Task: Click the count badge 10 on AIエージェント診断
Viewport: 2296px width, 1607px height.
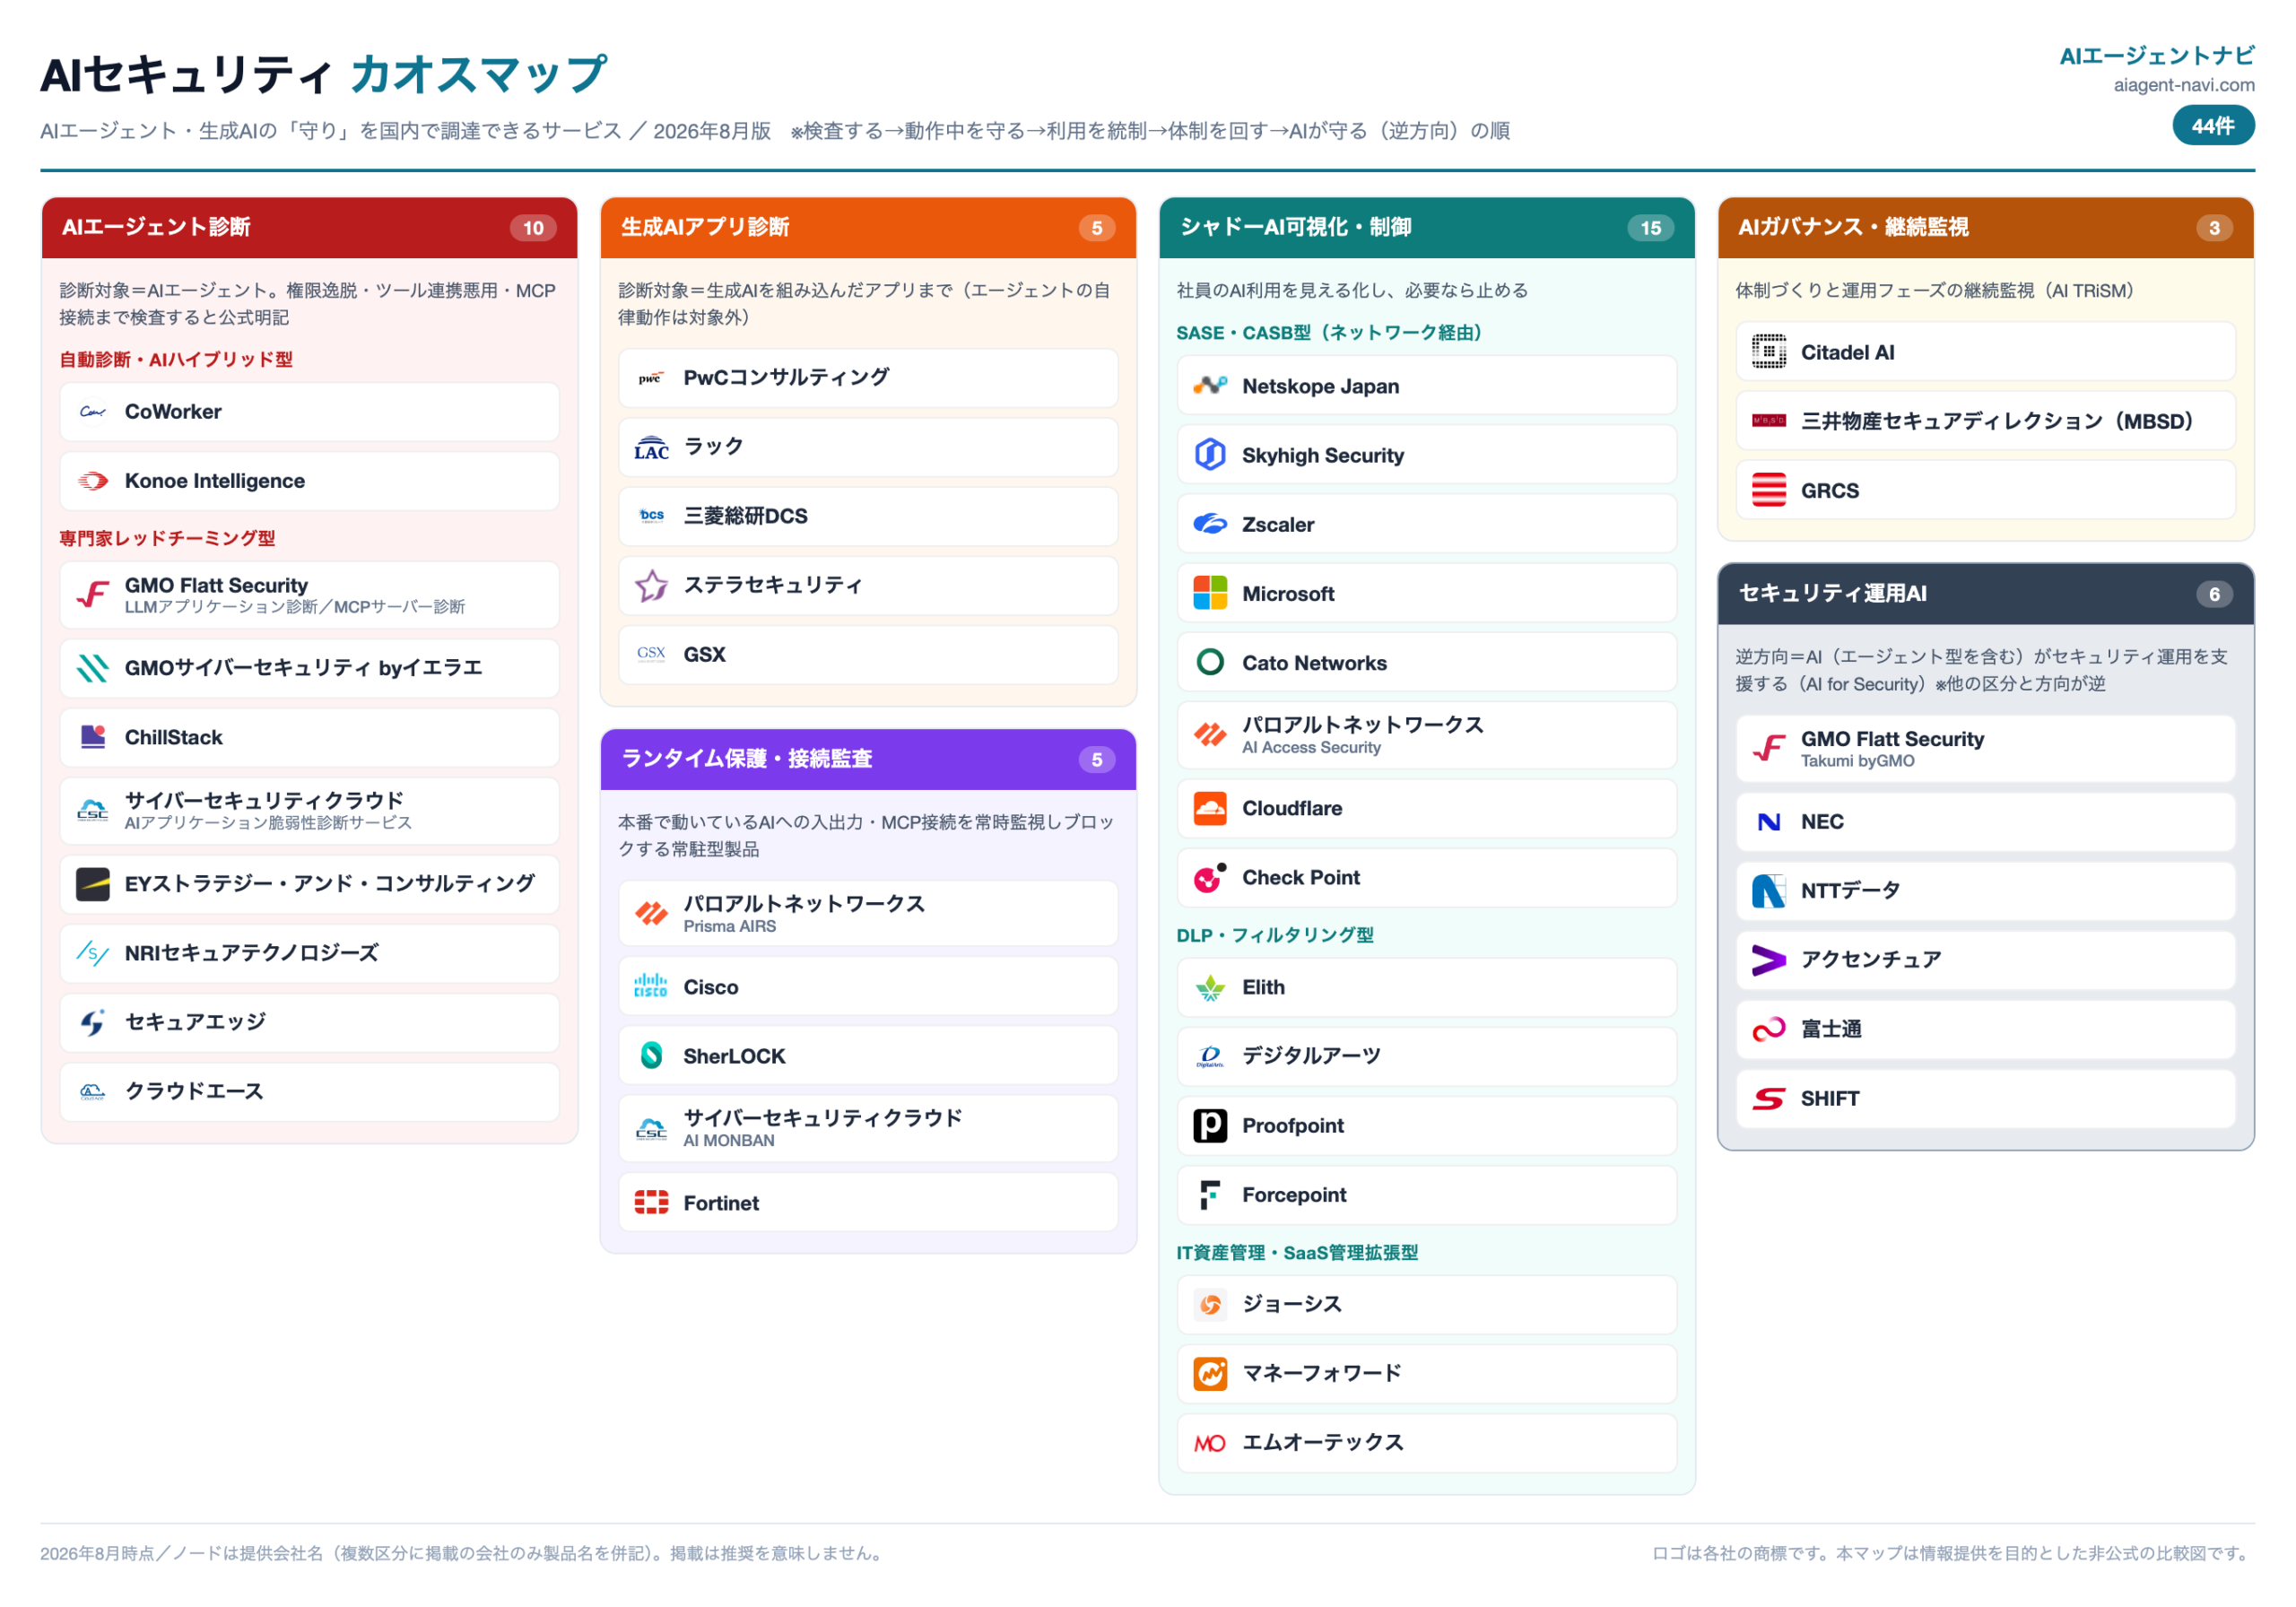Action: coord(534,228)
